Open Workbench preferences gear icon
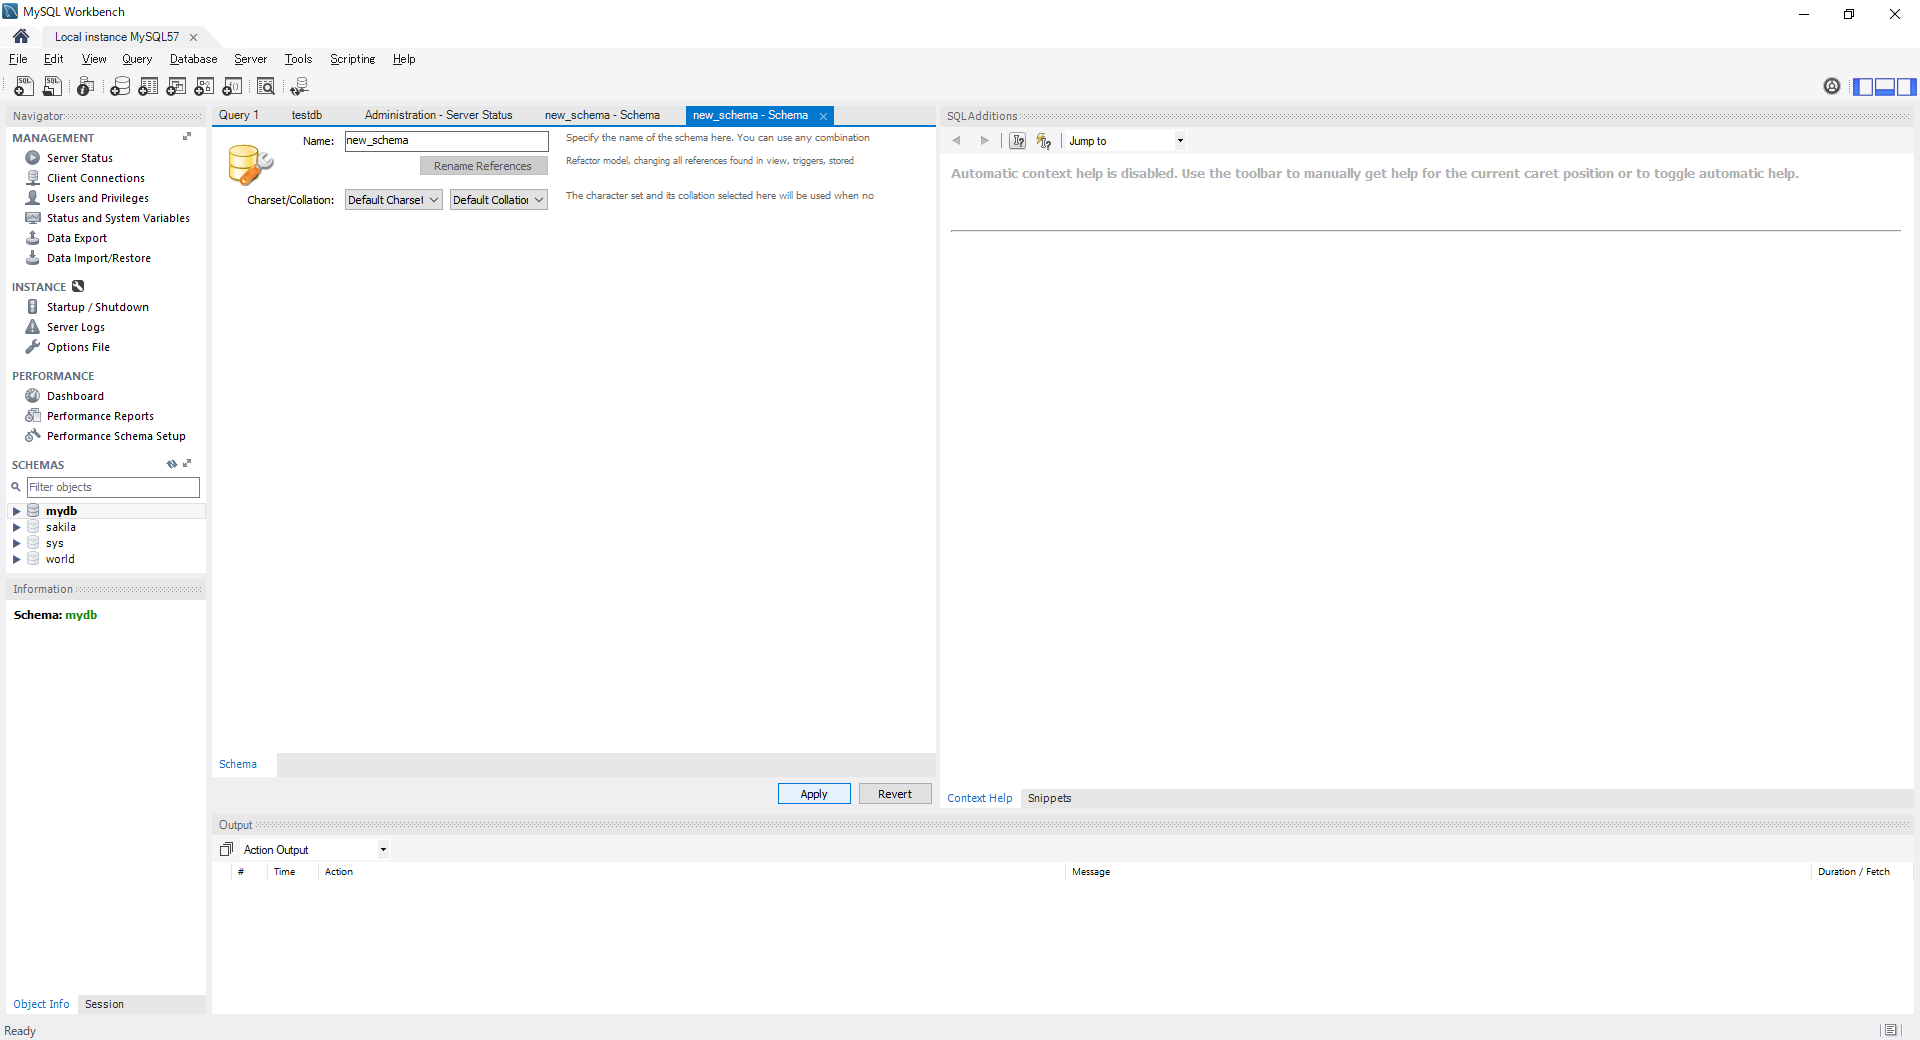The height and width of the screenshot is (1040, 1920). pyautogui.click(x=1832, y=86)
